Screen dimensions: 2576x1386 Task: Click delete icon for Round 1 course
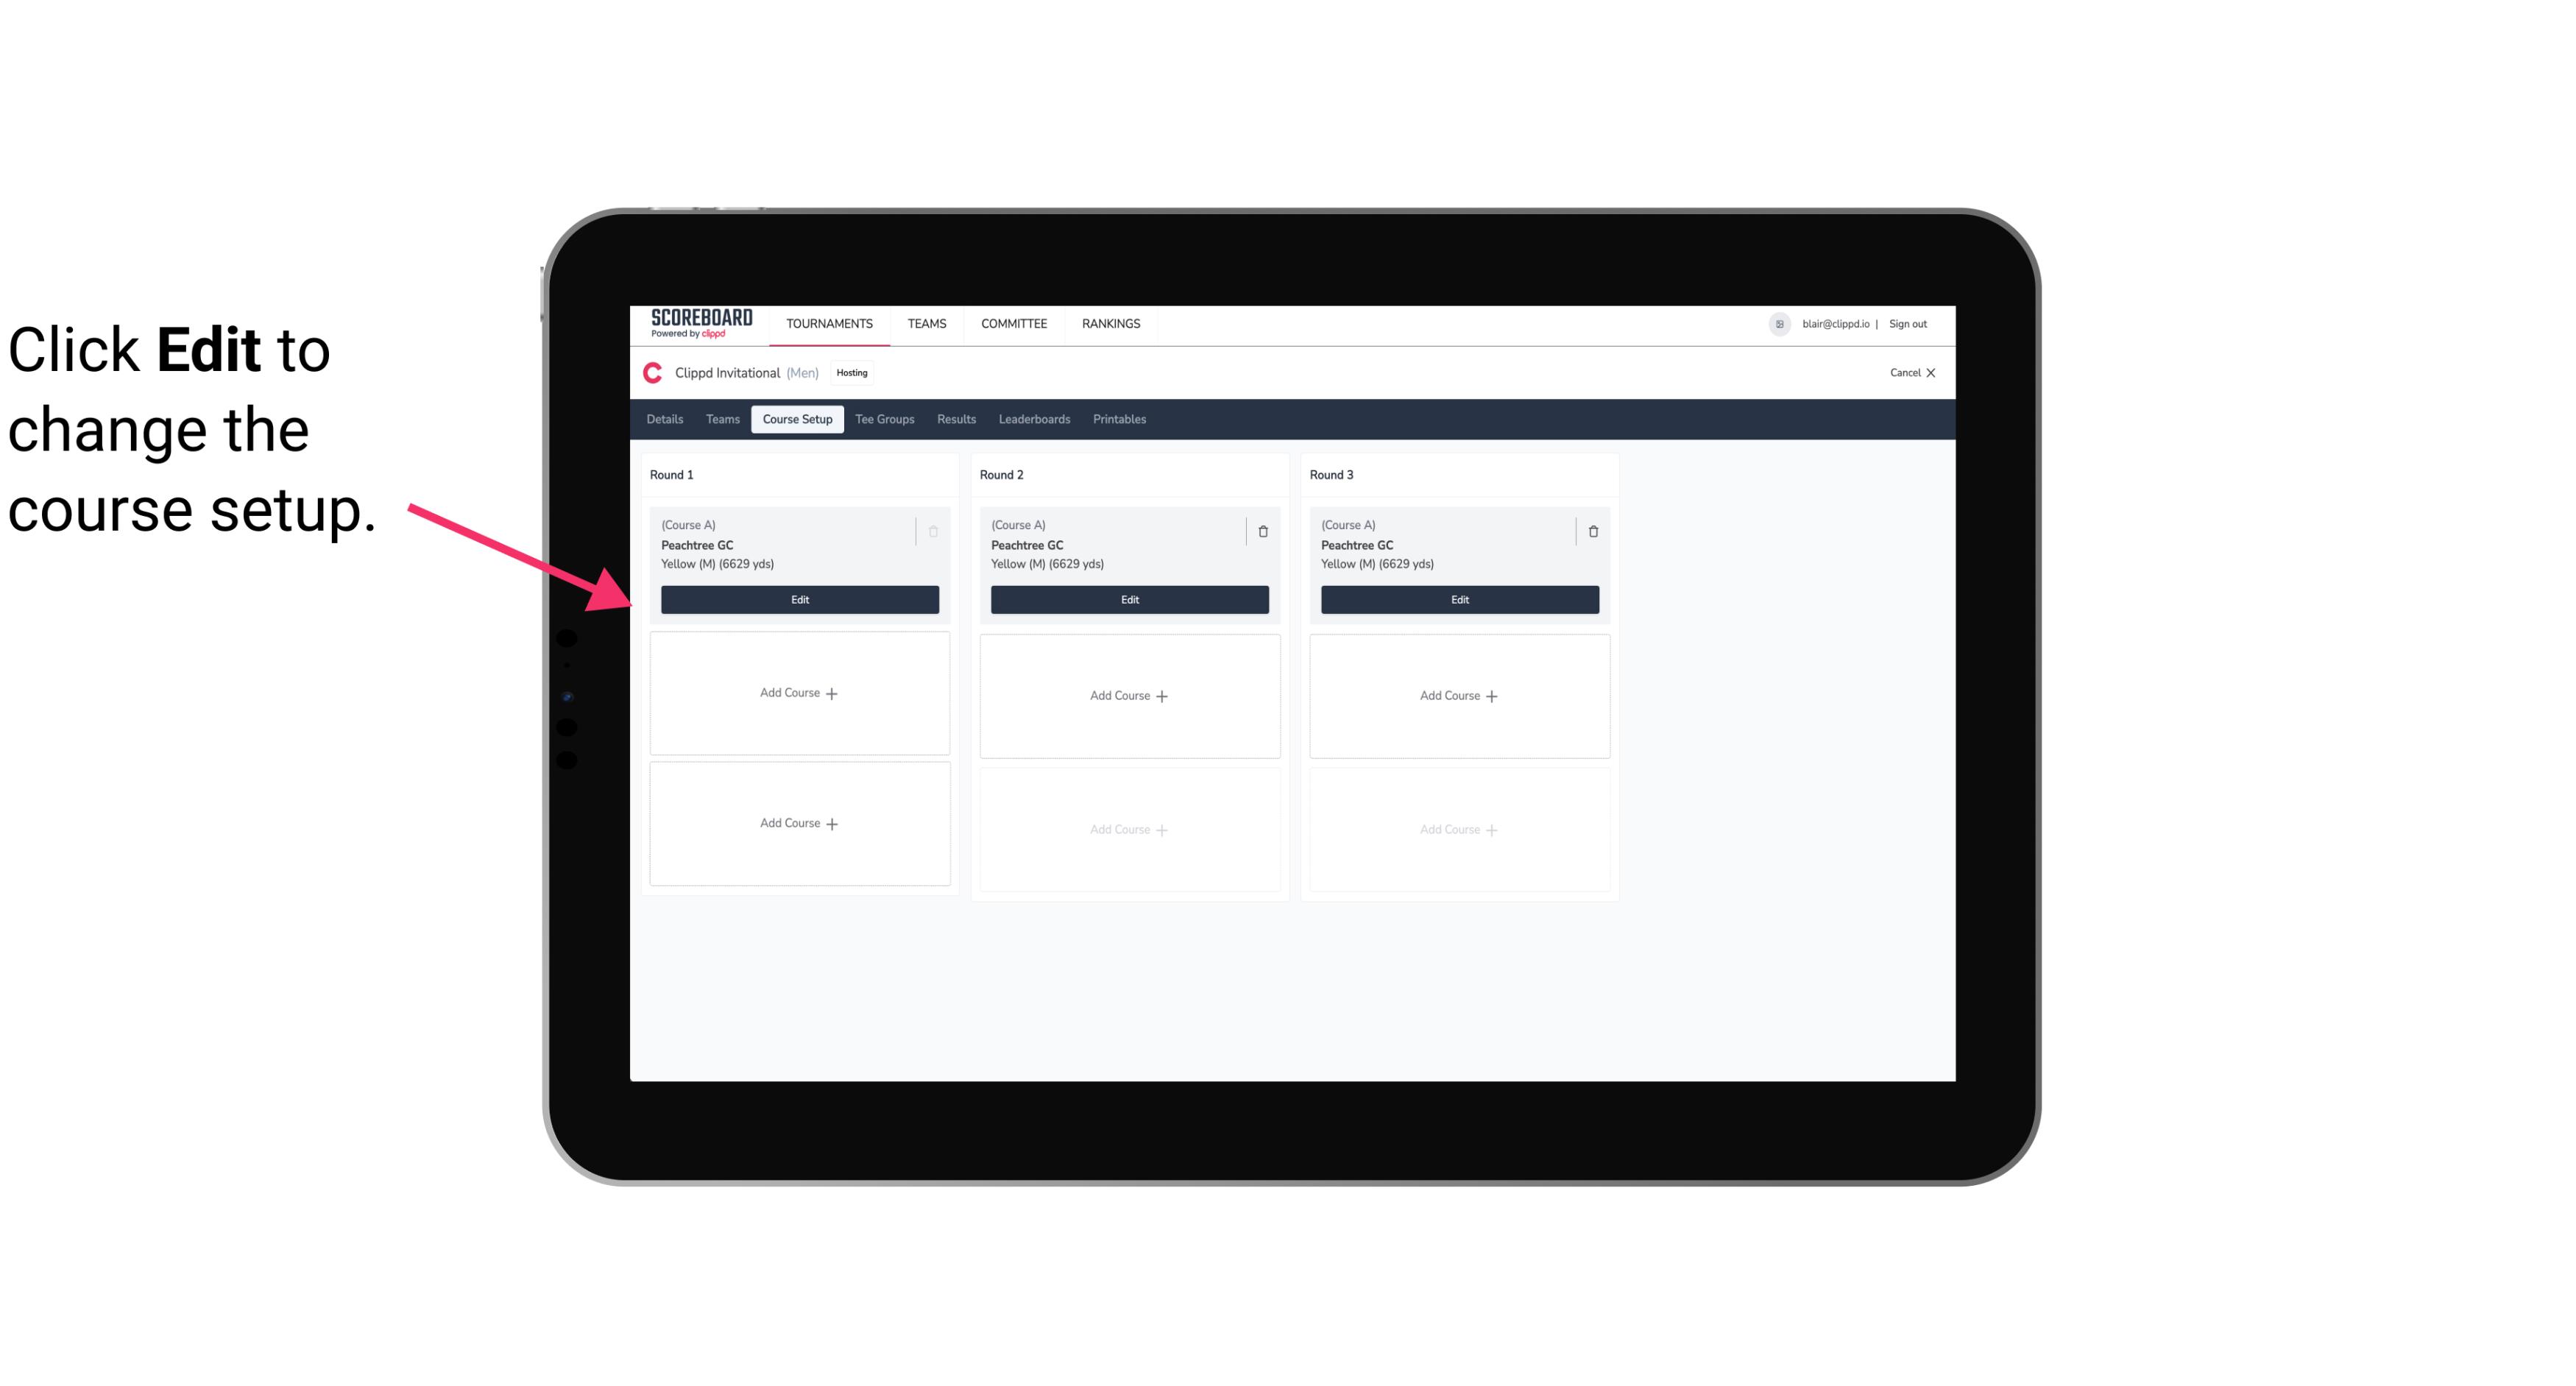(935, 531)
